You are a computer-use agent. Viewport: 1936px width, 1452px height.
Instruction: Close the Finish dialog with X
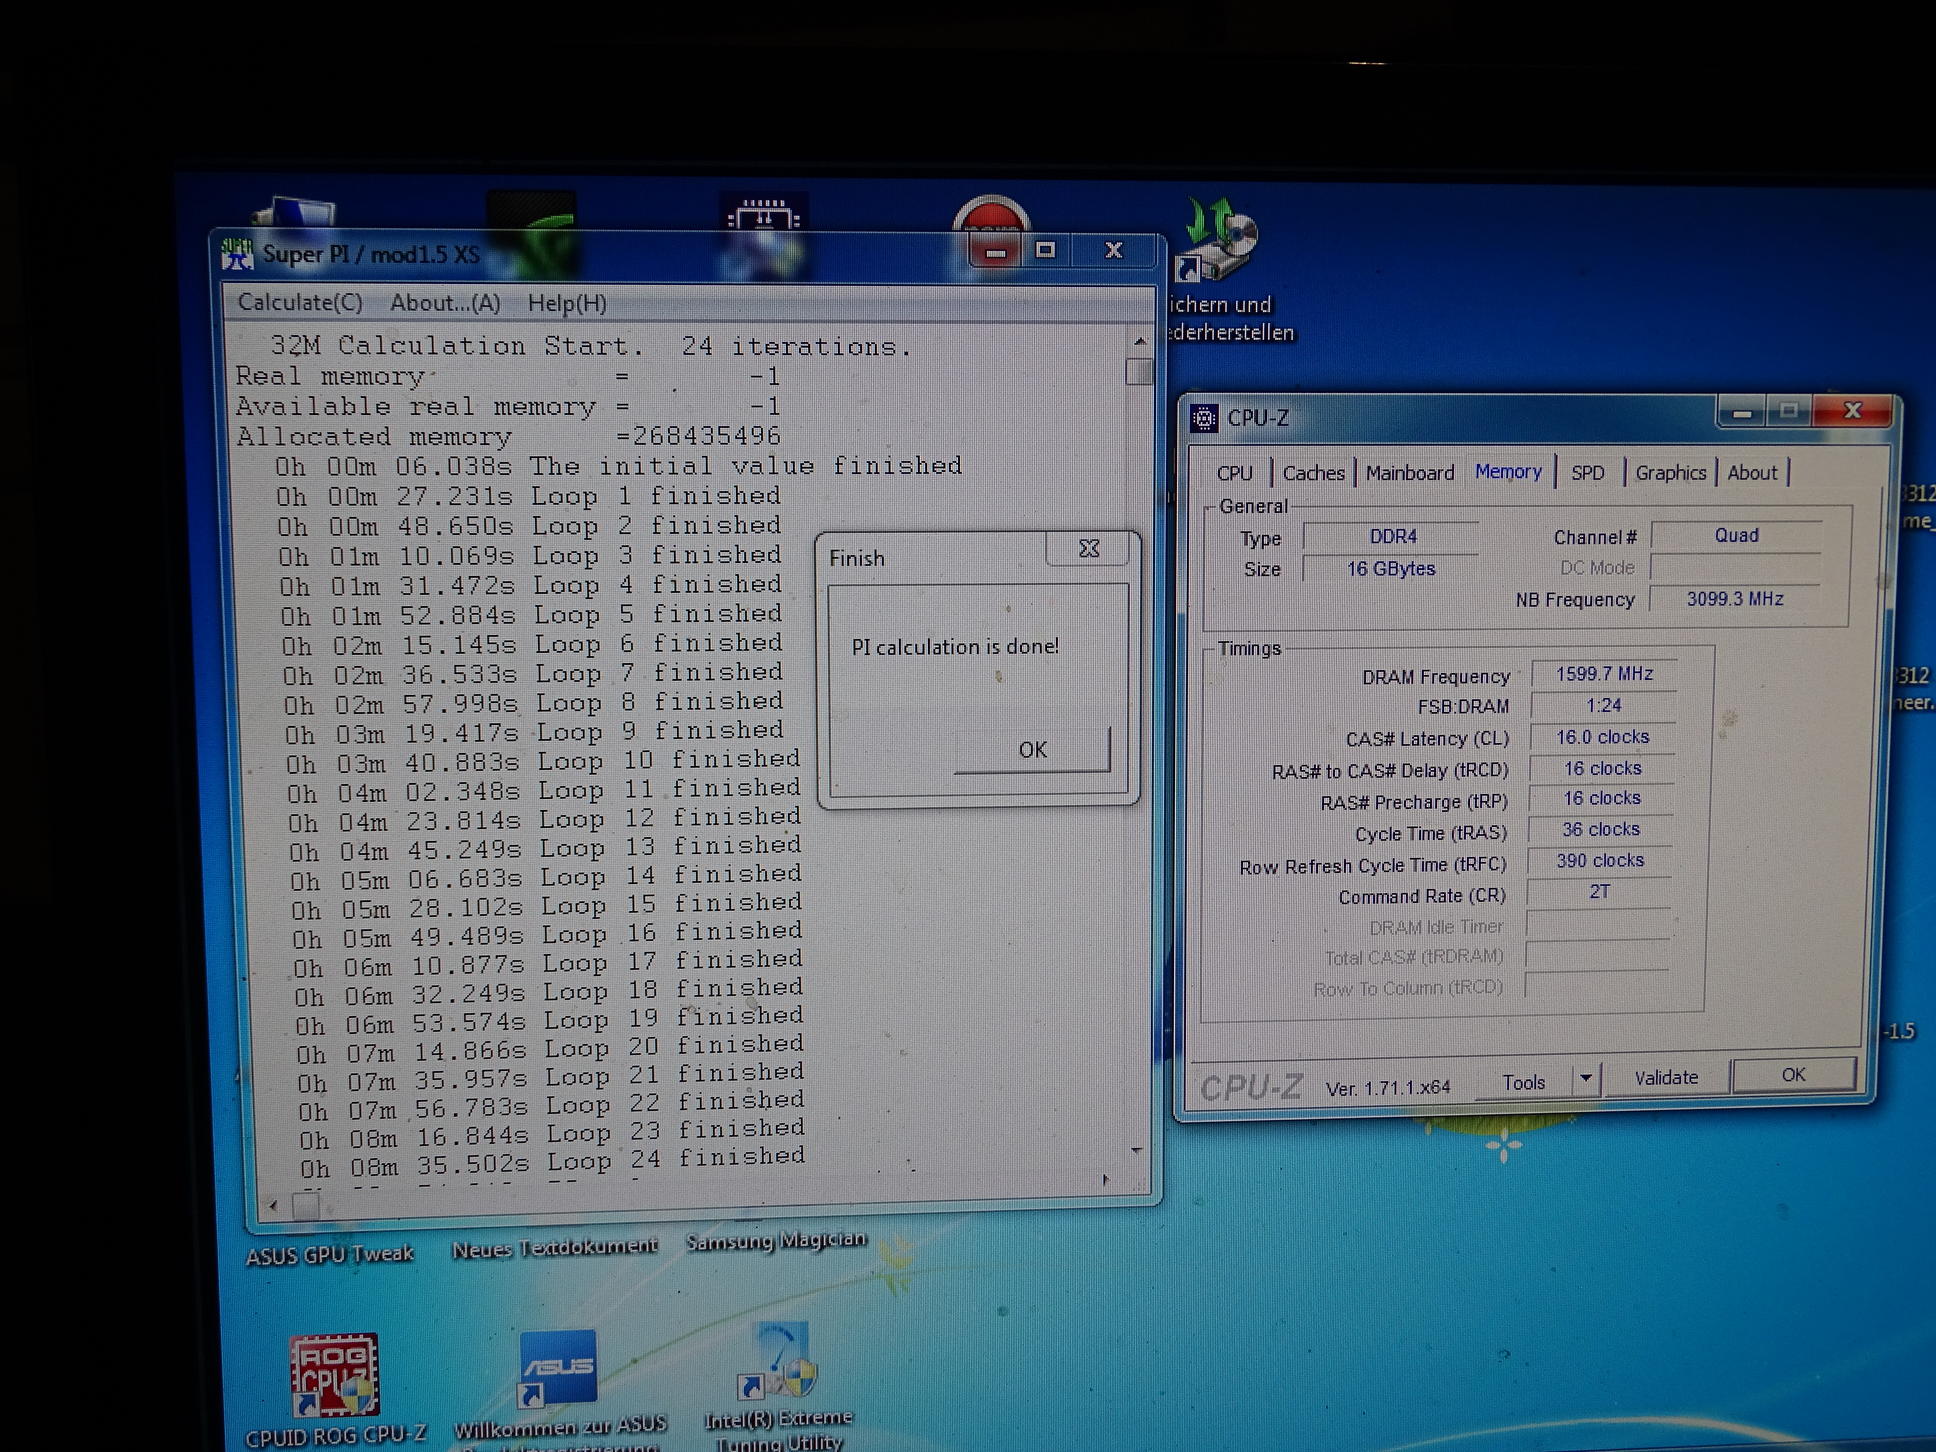pyautogui.click(x=1089, y=549)
